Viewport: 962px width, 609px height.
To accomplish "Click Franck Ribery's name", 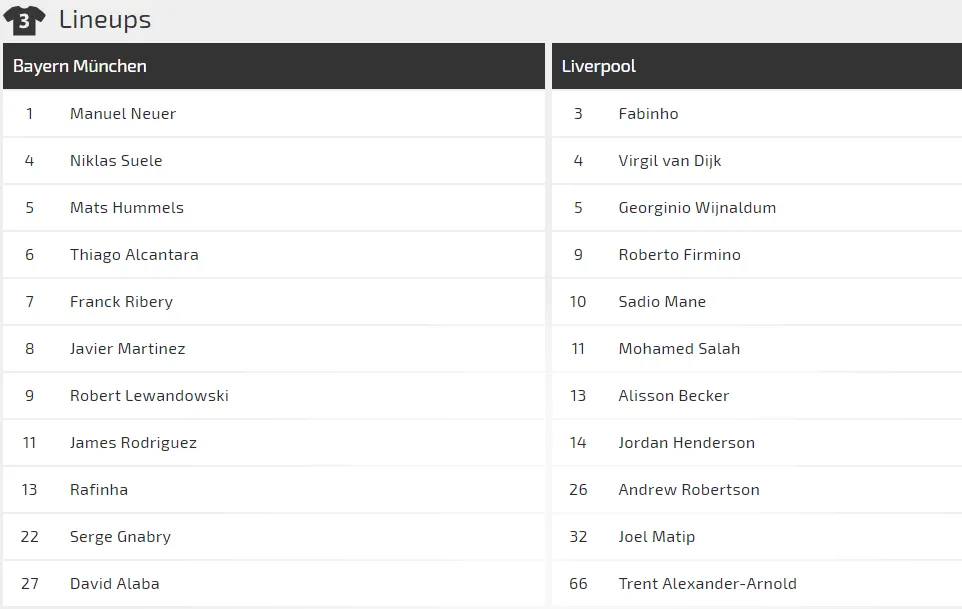I will pos(121,302).
